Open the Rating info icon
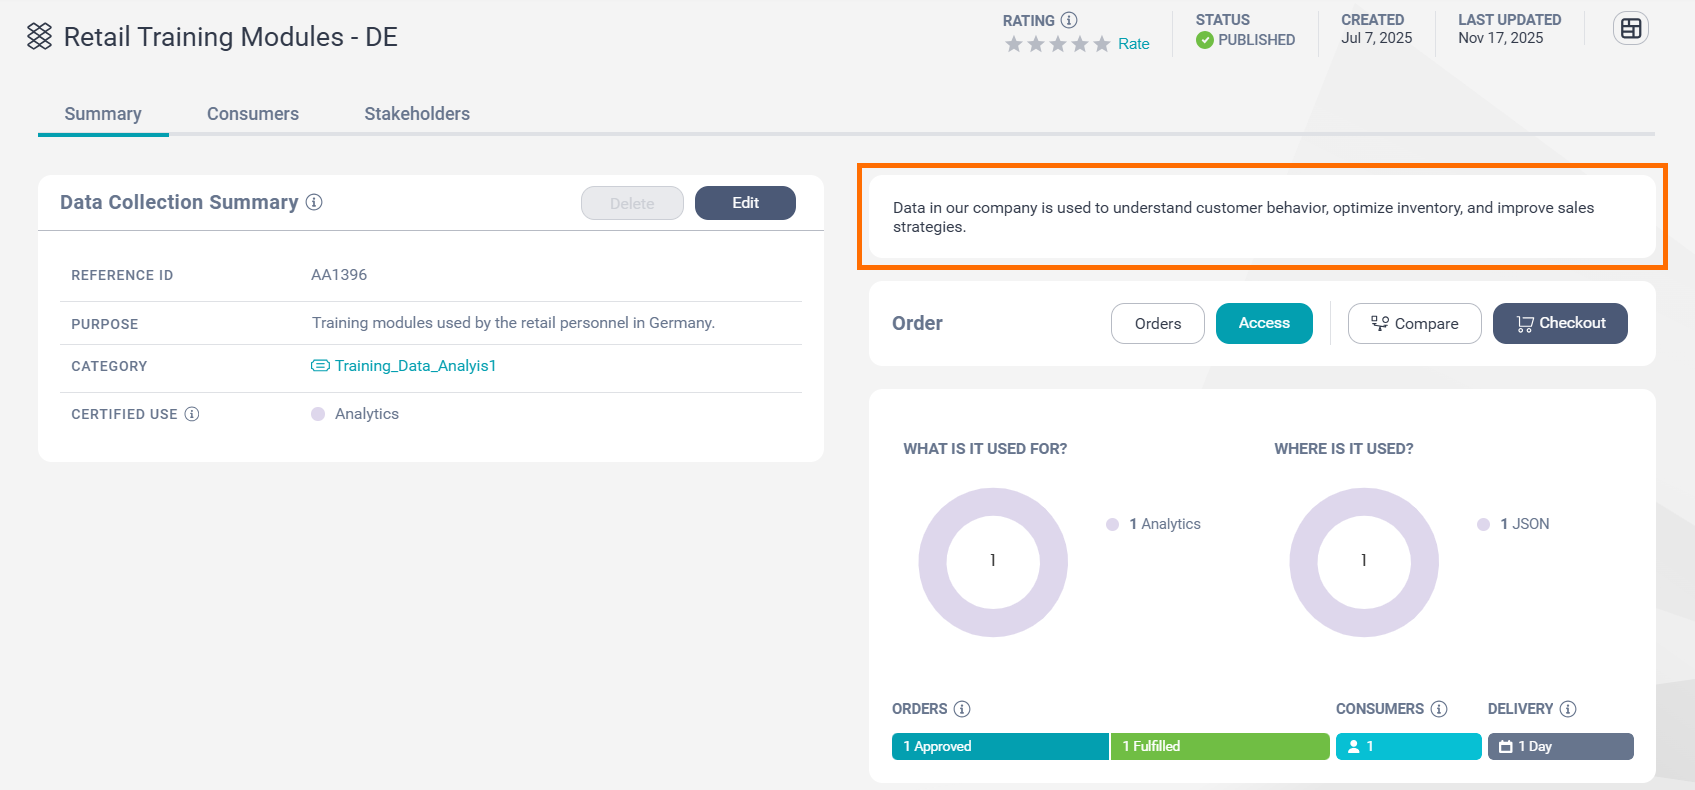 pos(1069,20)
